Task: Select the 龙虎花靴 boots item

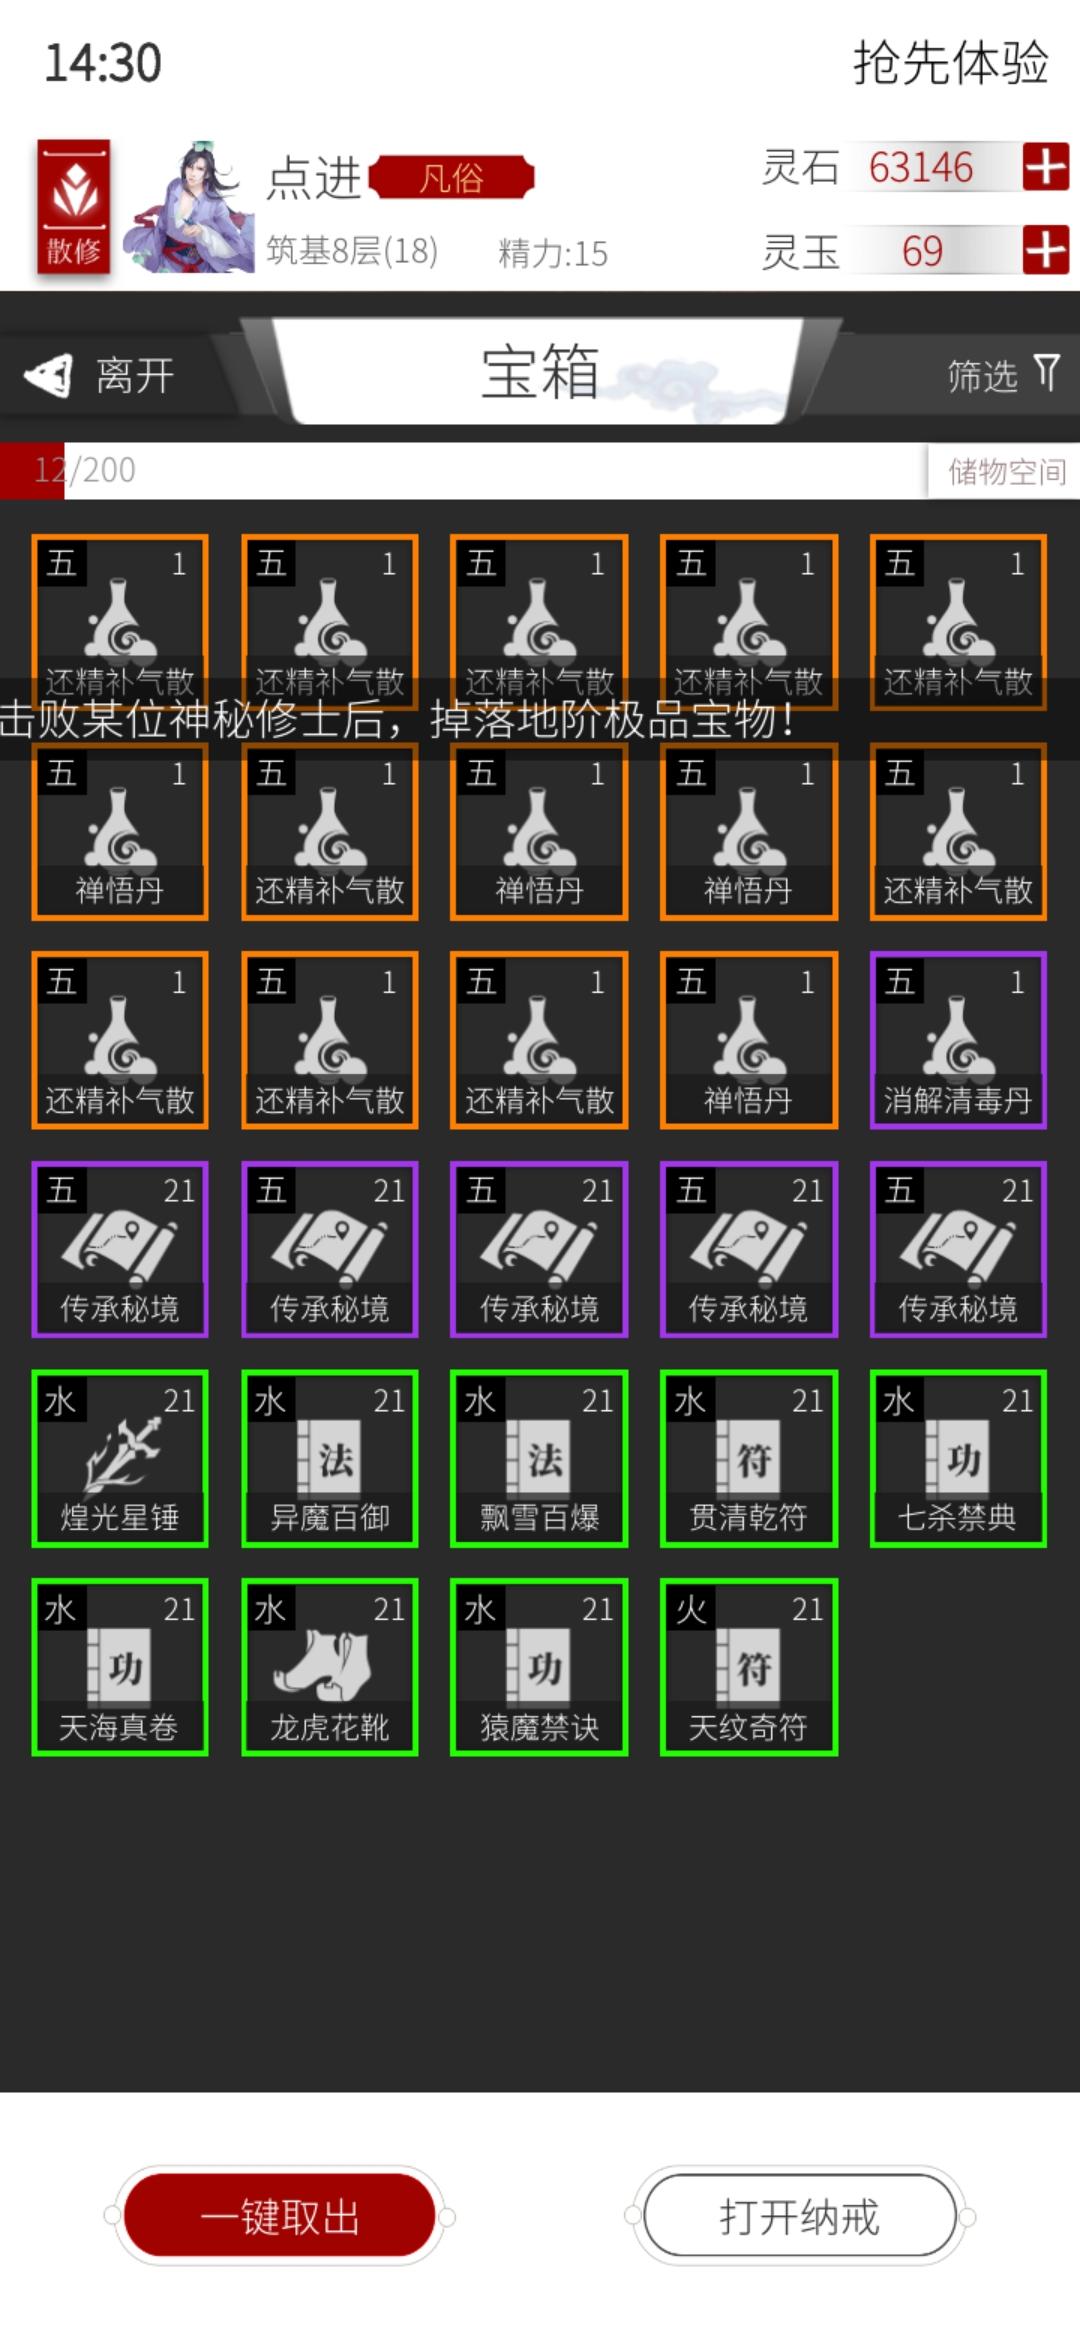Action: point(330,1667)
